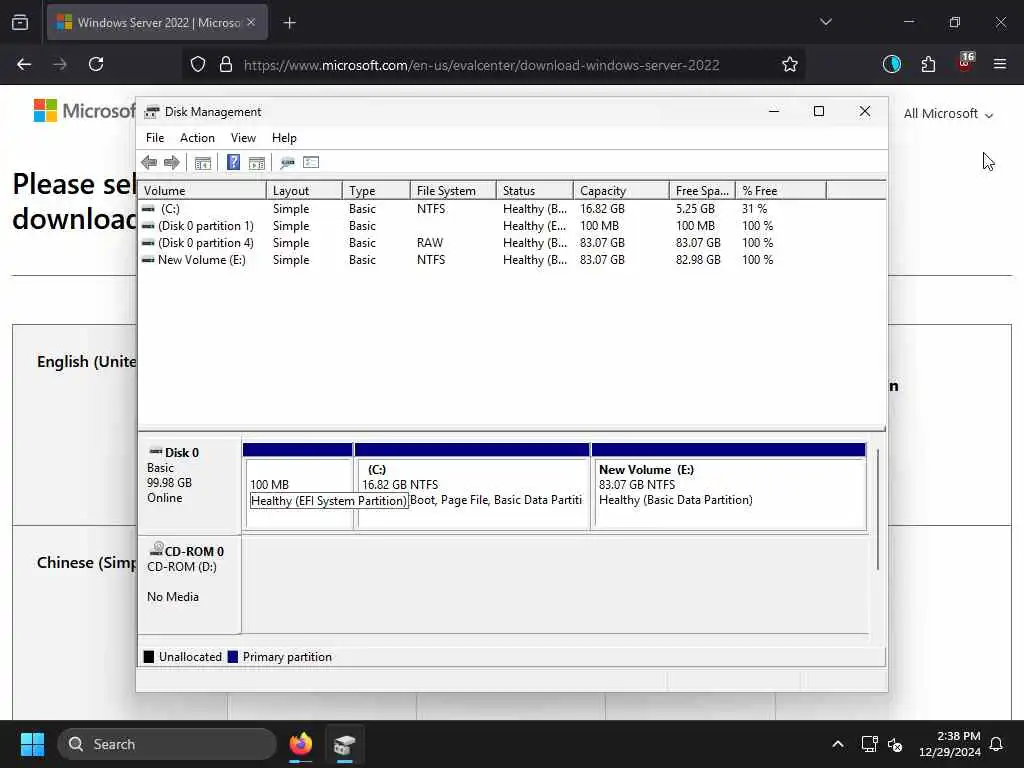This screenshot has width=1024, height=768.
Task: Open the View menu
Action: [x=243, y=138]
